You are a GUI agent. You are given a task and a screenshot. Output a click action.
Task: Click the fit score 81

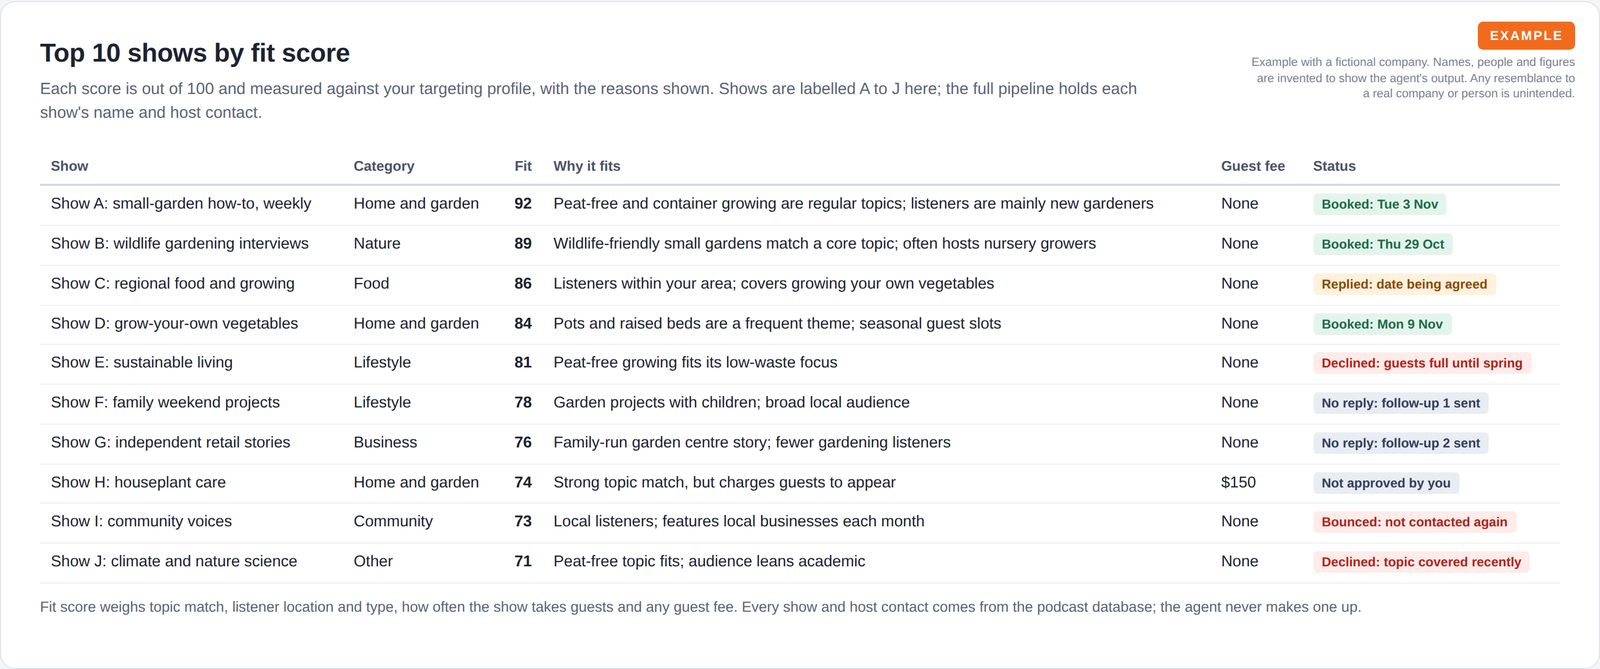pos(523,363)
